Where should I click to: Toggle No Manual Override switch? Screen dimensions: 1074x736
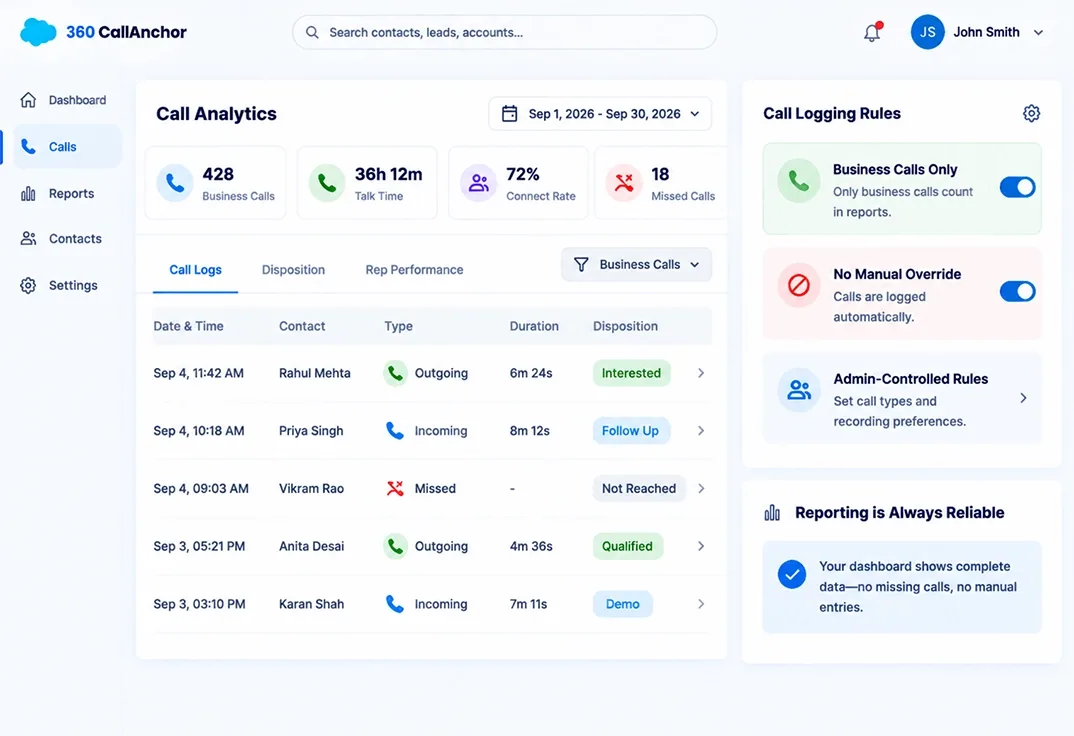pos(1017,292)
